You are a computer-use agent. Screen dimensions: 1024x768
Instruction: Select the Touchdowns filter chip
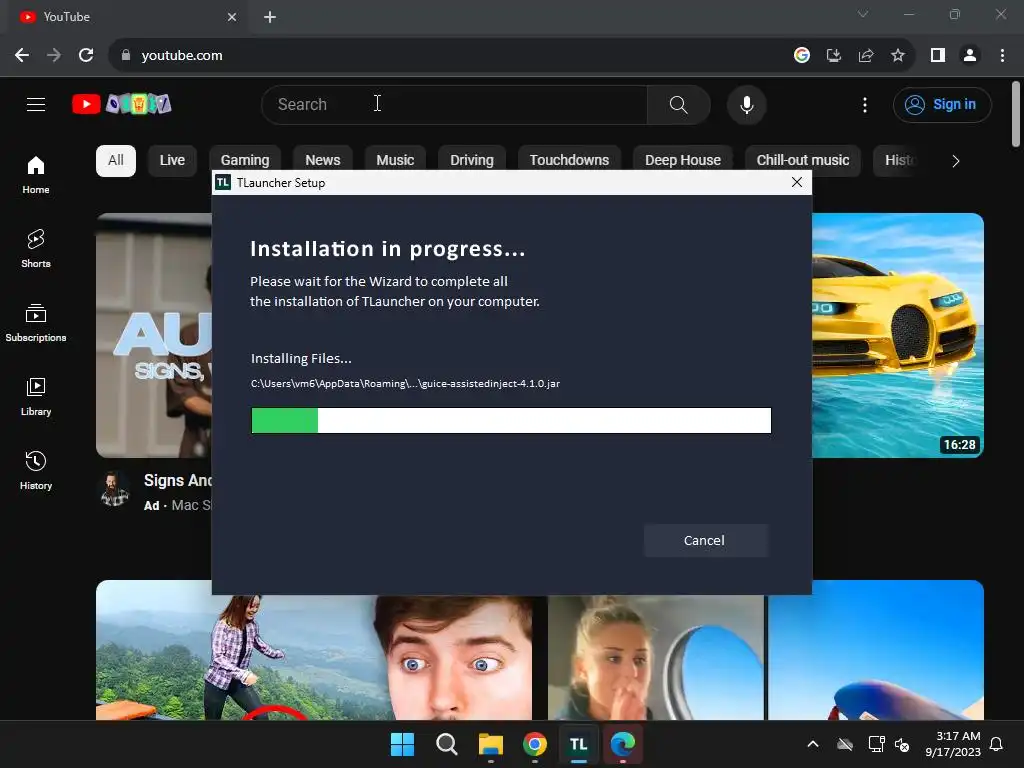[x=569, y=159]
